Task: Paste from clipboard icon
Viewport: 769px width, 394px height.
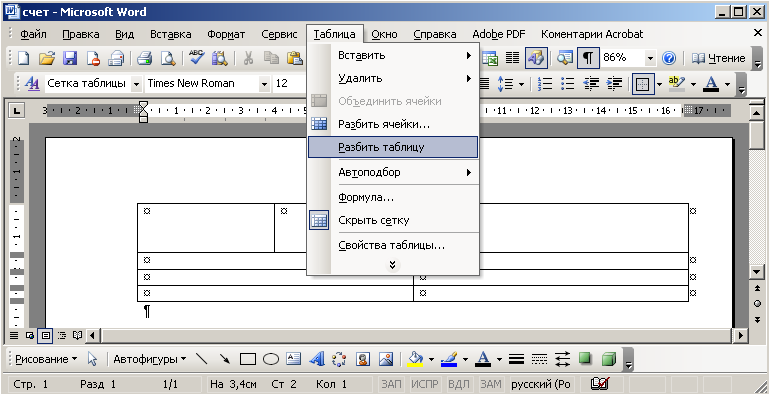Action: (295, 58)
